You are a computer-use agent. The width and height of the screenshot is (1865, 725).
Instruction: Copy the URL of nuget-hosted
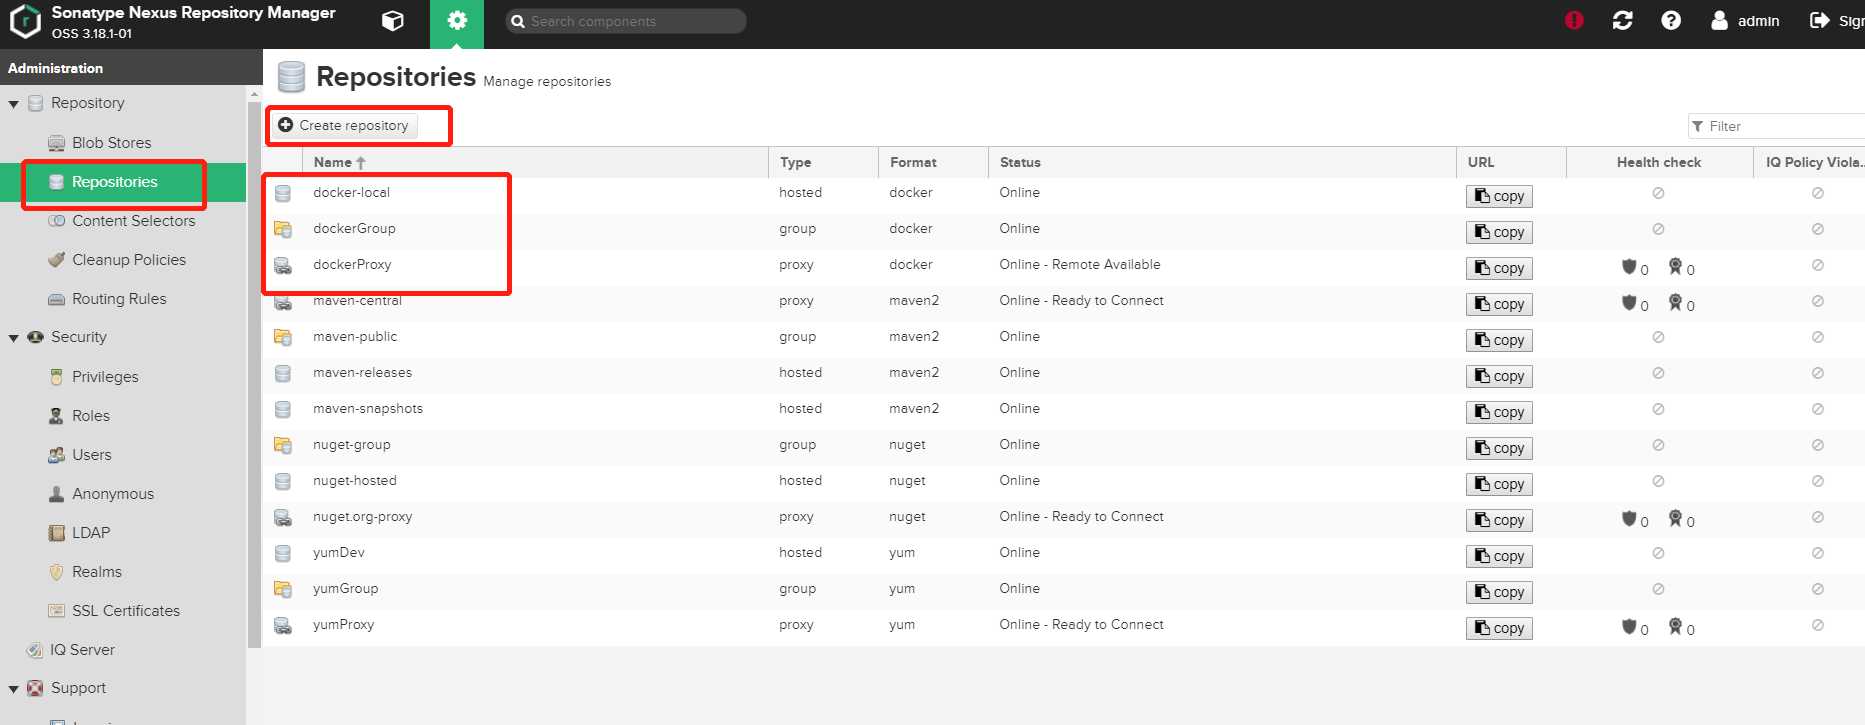(x=1499, y=484)
